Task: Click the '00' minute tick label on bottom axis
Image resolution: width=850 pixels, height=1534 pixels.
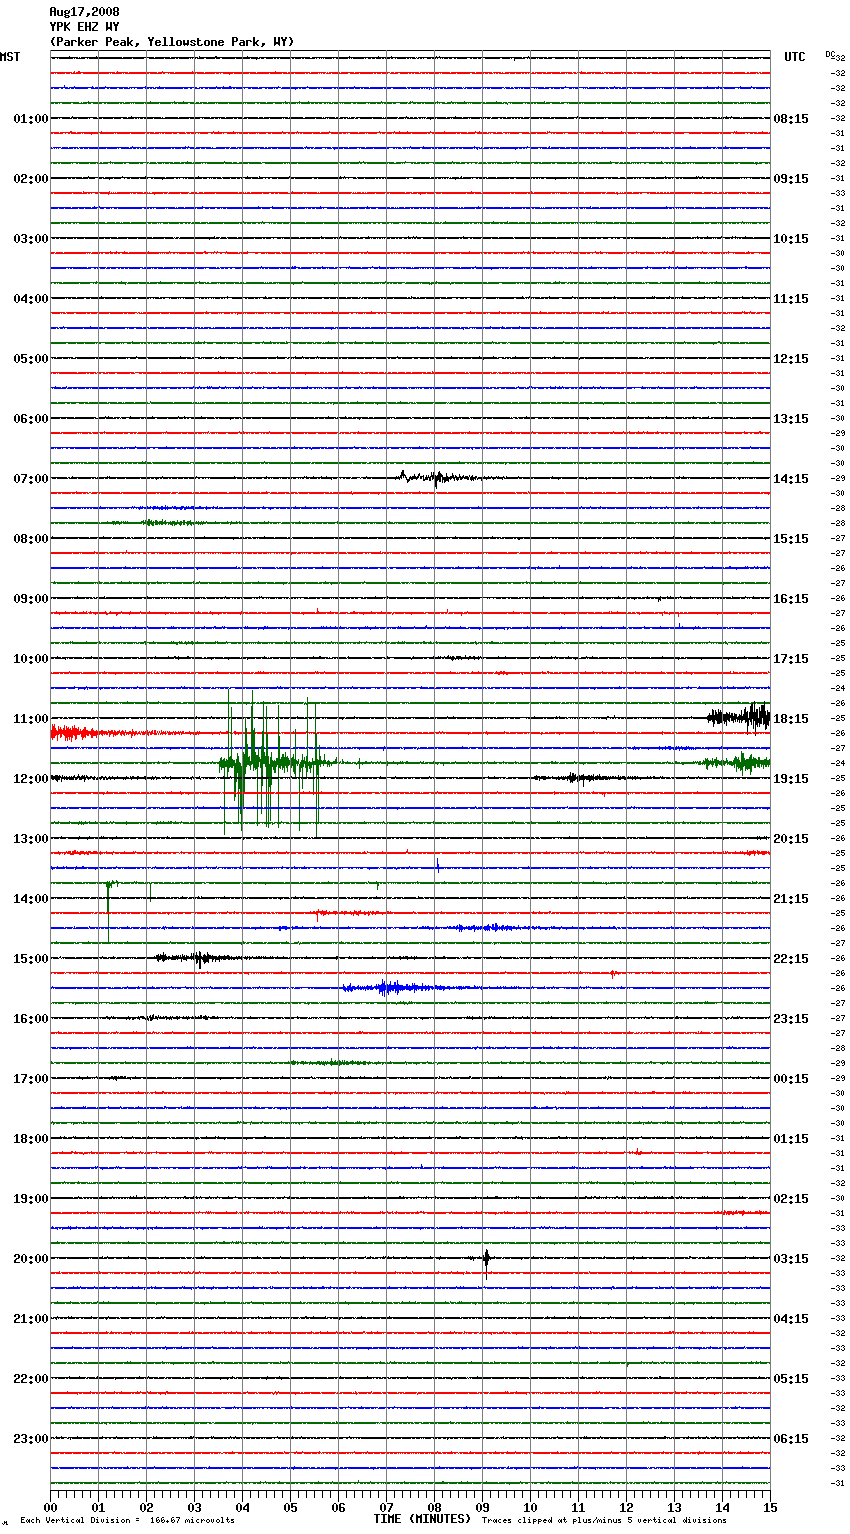Action: click(50, 1507)
